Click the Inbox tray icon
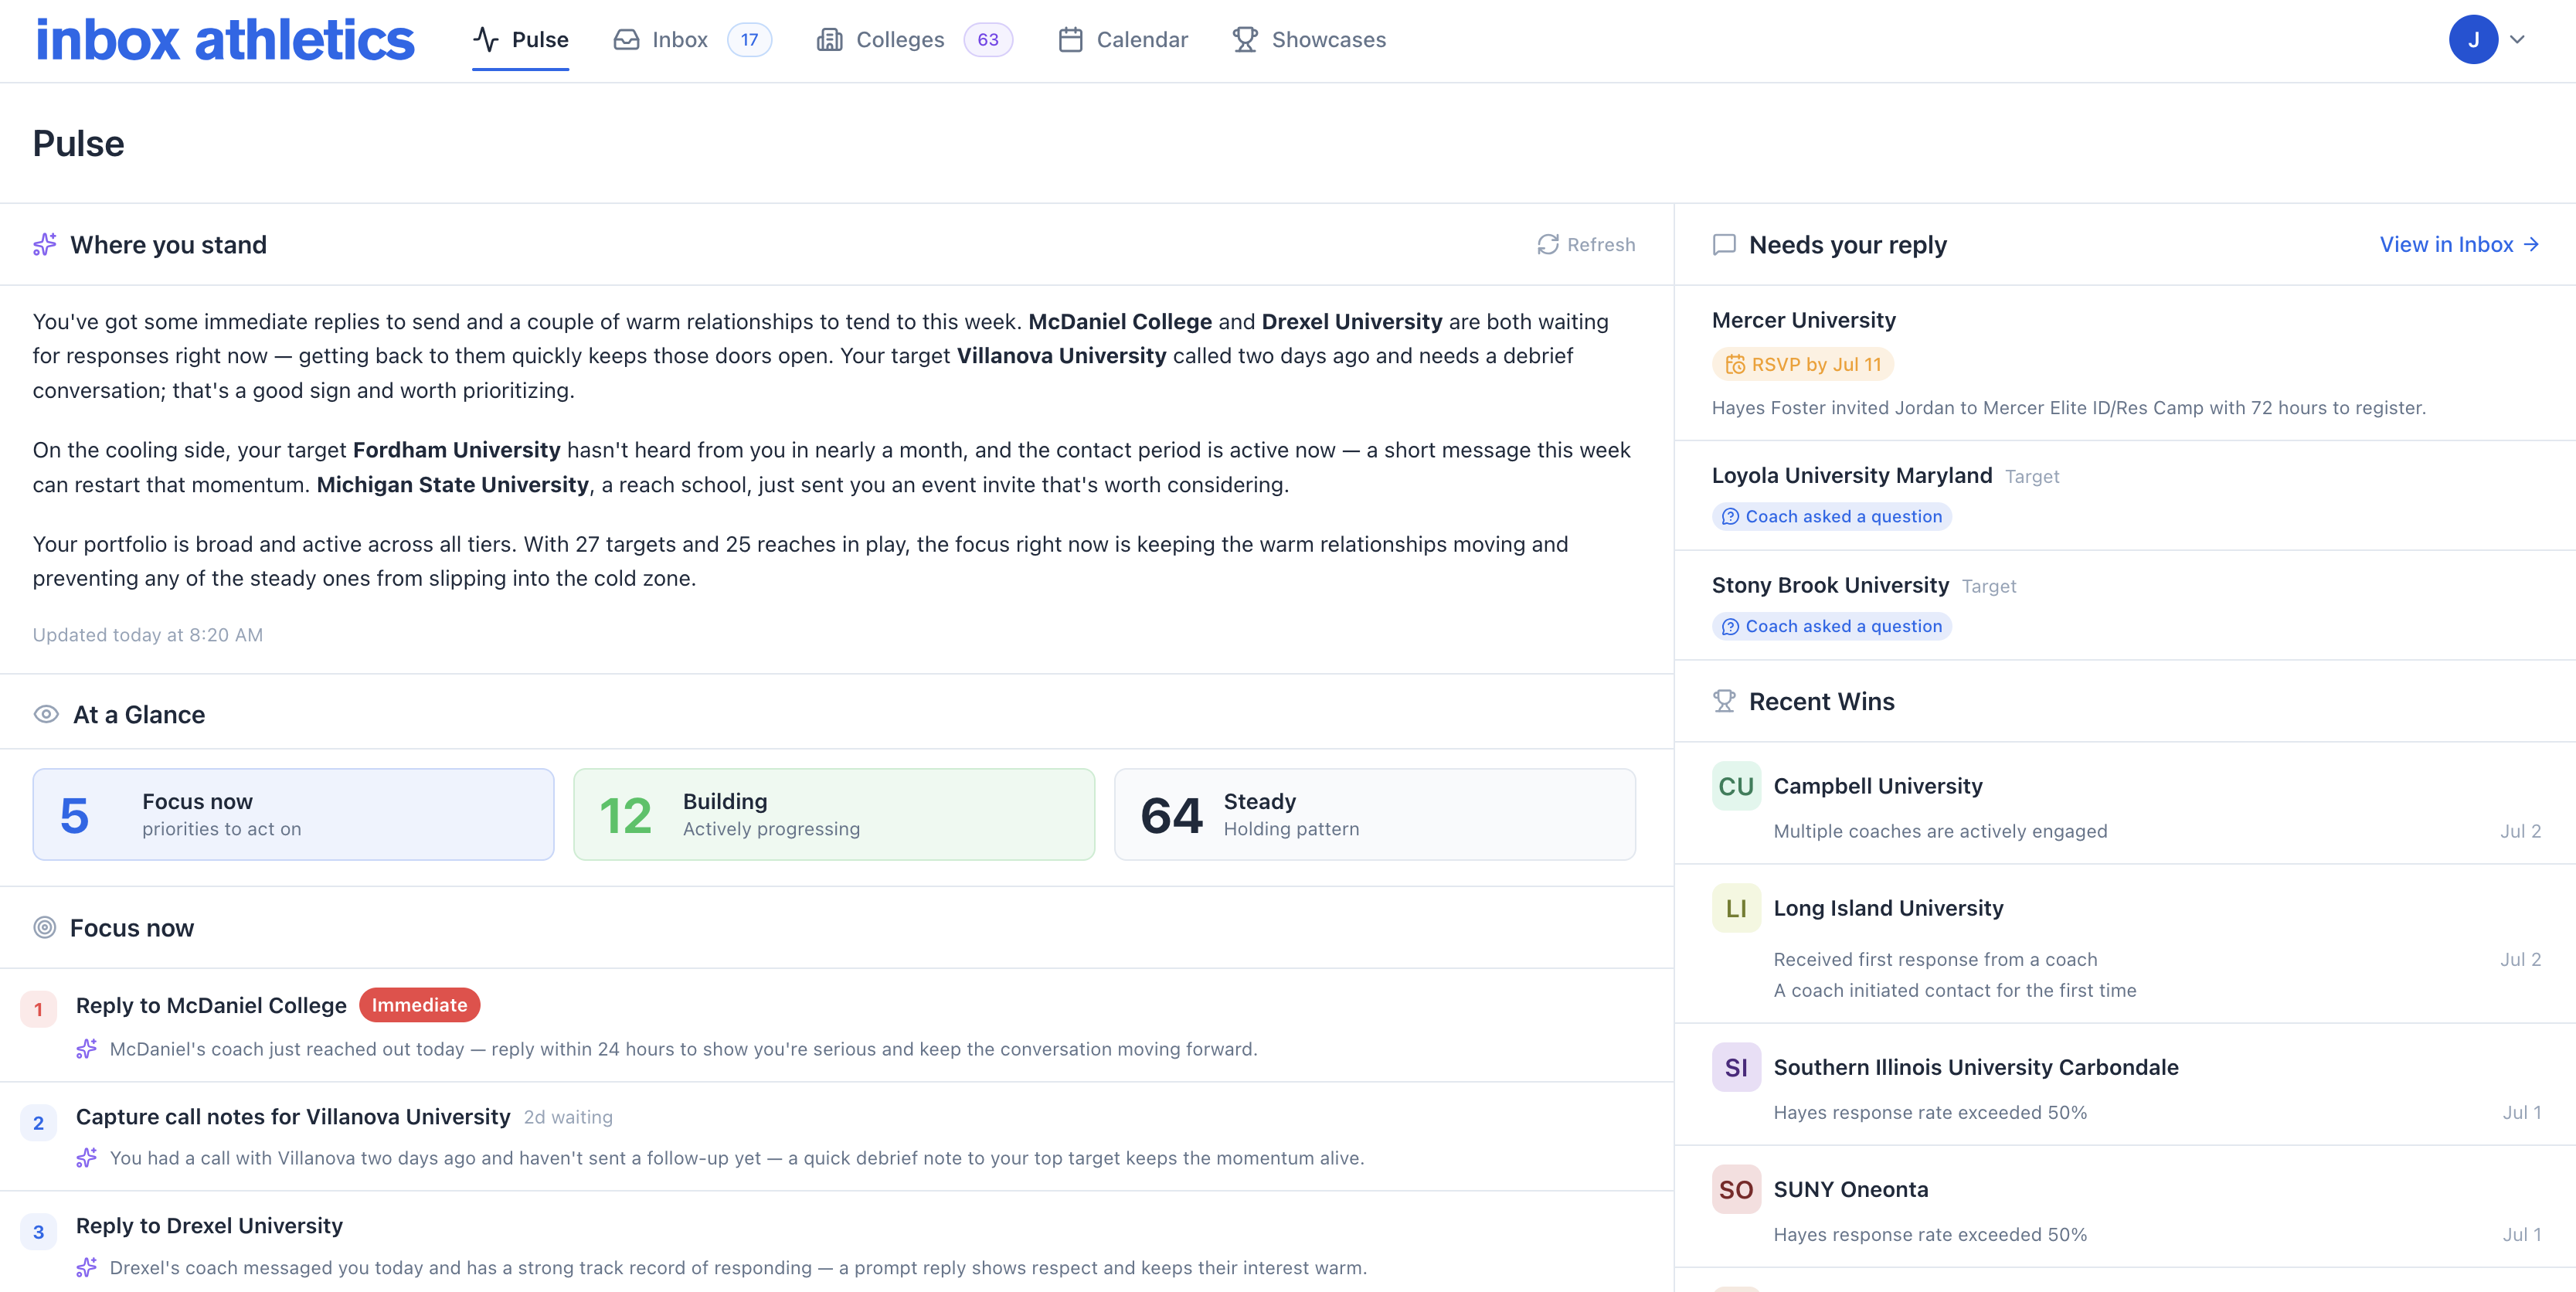This screenshot has width=2576, height=1292. [x=626, y=40]
